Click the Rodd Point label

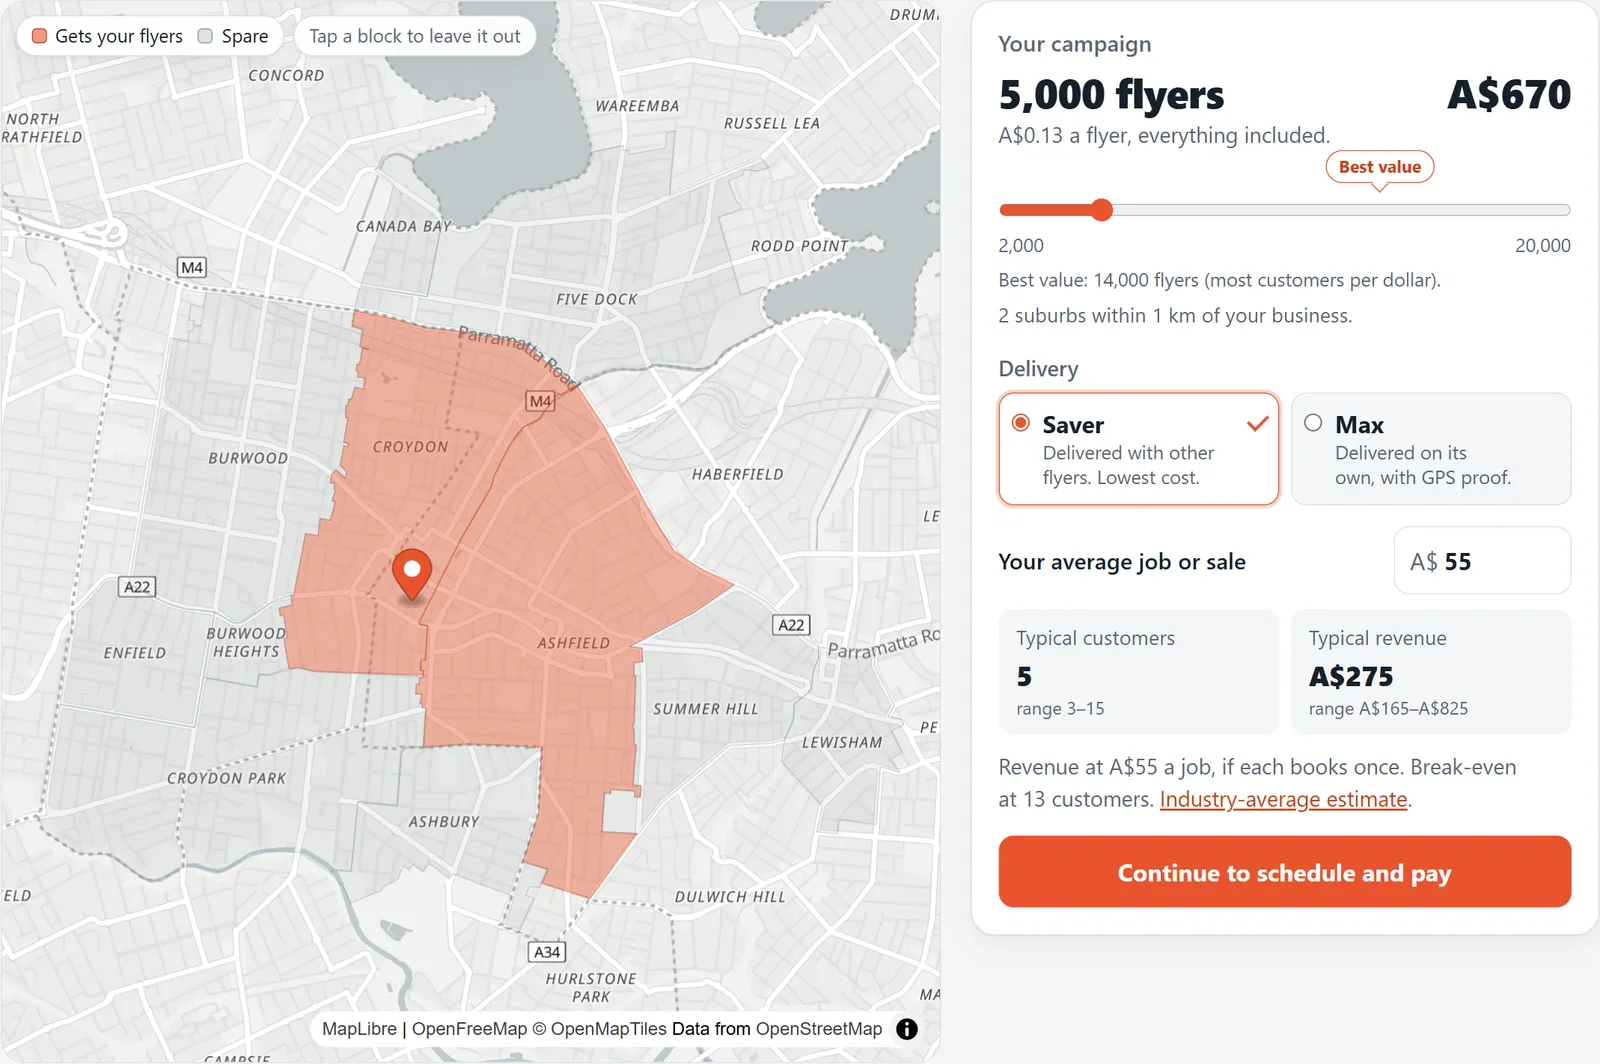[x=800, y=246]
